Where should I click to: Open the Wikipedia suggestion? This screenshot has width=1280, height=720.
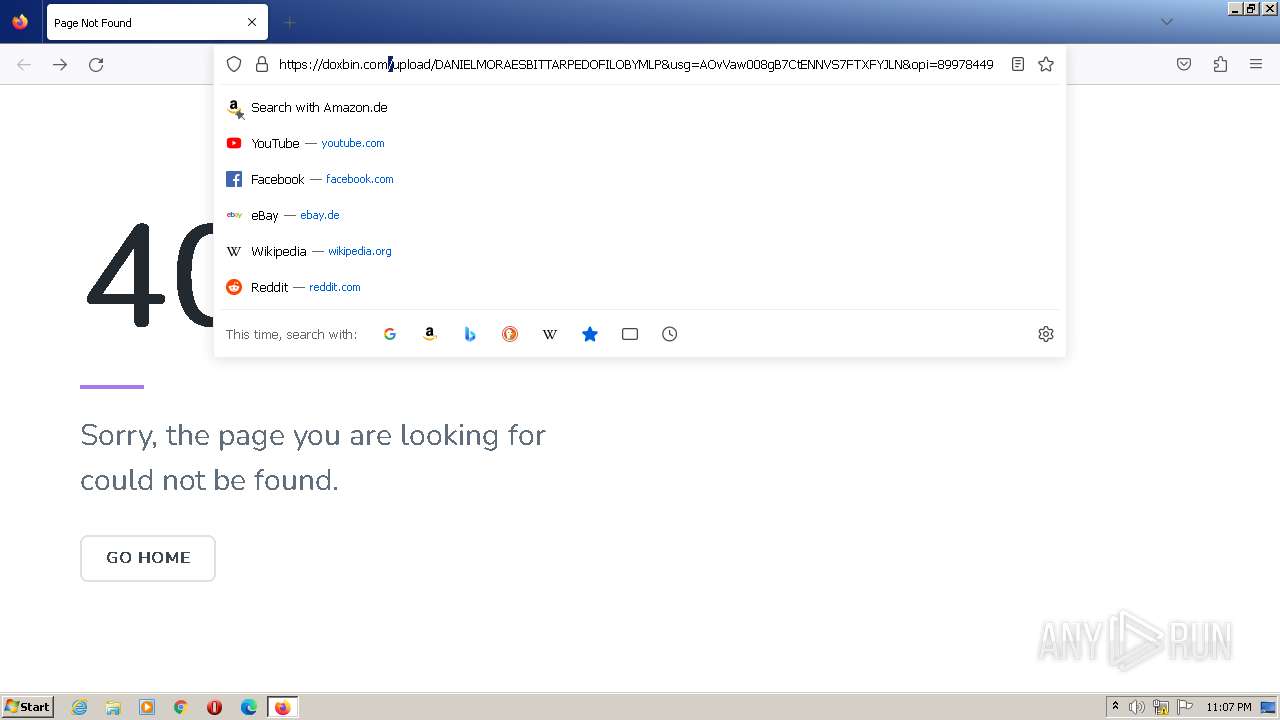tap(640, 251)
